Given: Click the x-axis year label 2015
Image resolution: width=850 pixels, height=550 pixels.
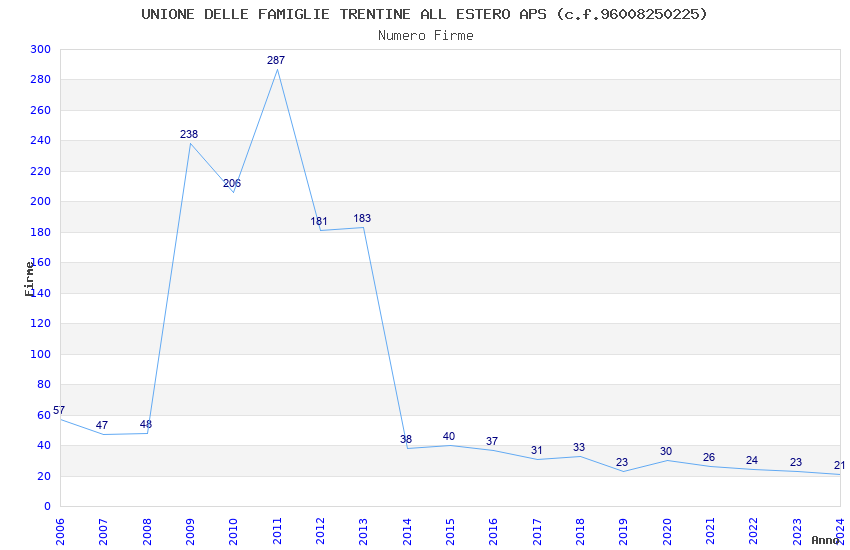Looking at the screenshot, I should point(450,532).
